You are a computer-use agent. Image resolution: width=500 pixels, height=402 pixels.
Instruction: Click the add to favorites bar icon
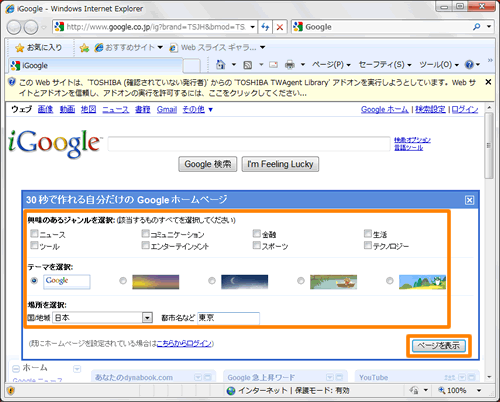click(x=84, y=48)
